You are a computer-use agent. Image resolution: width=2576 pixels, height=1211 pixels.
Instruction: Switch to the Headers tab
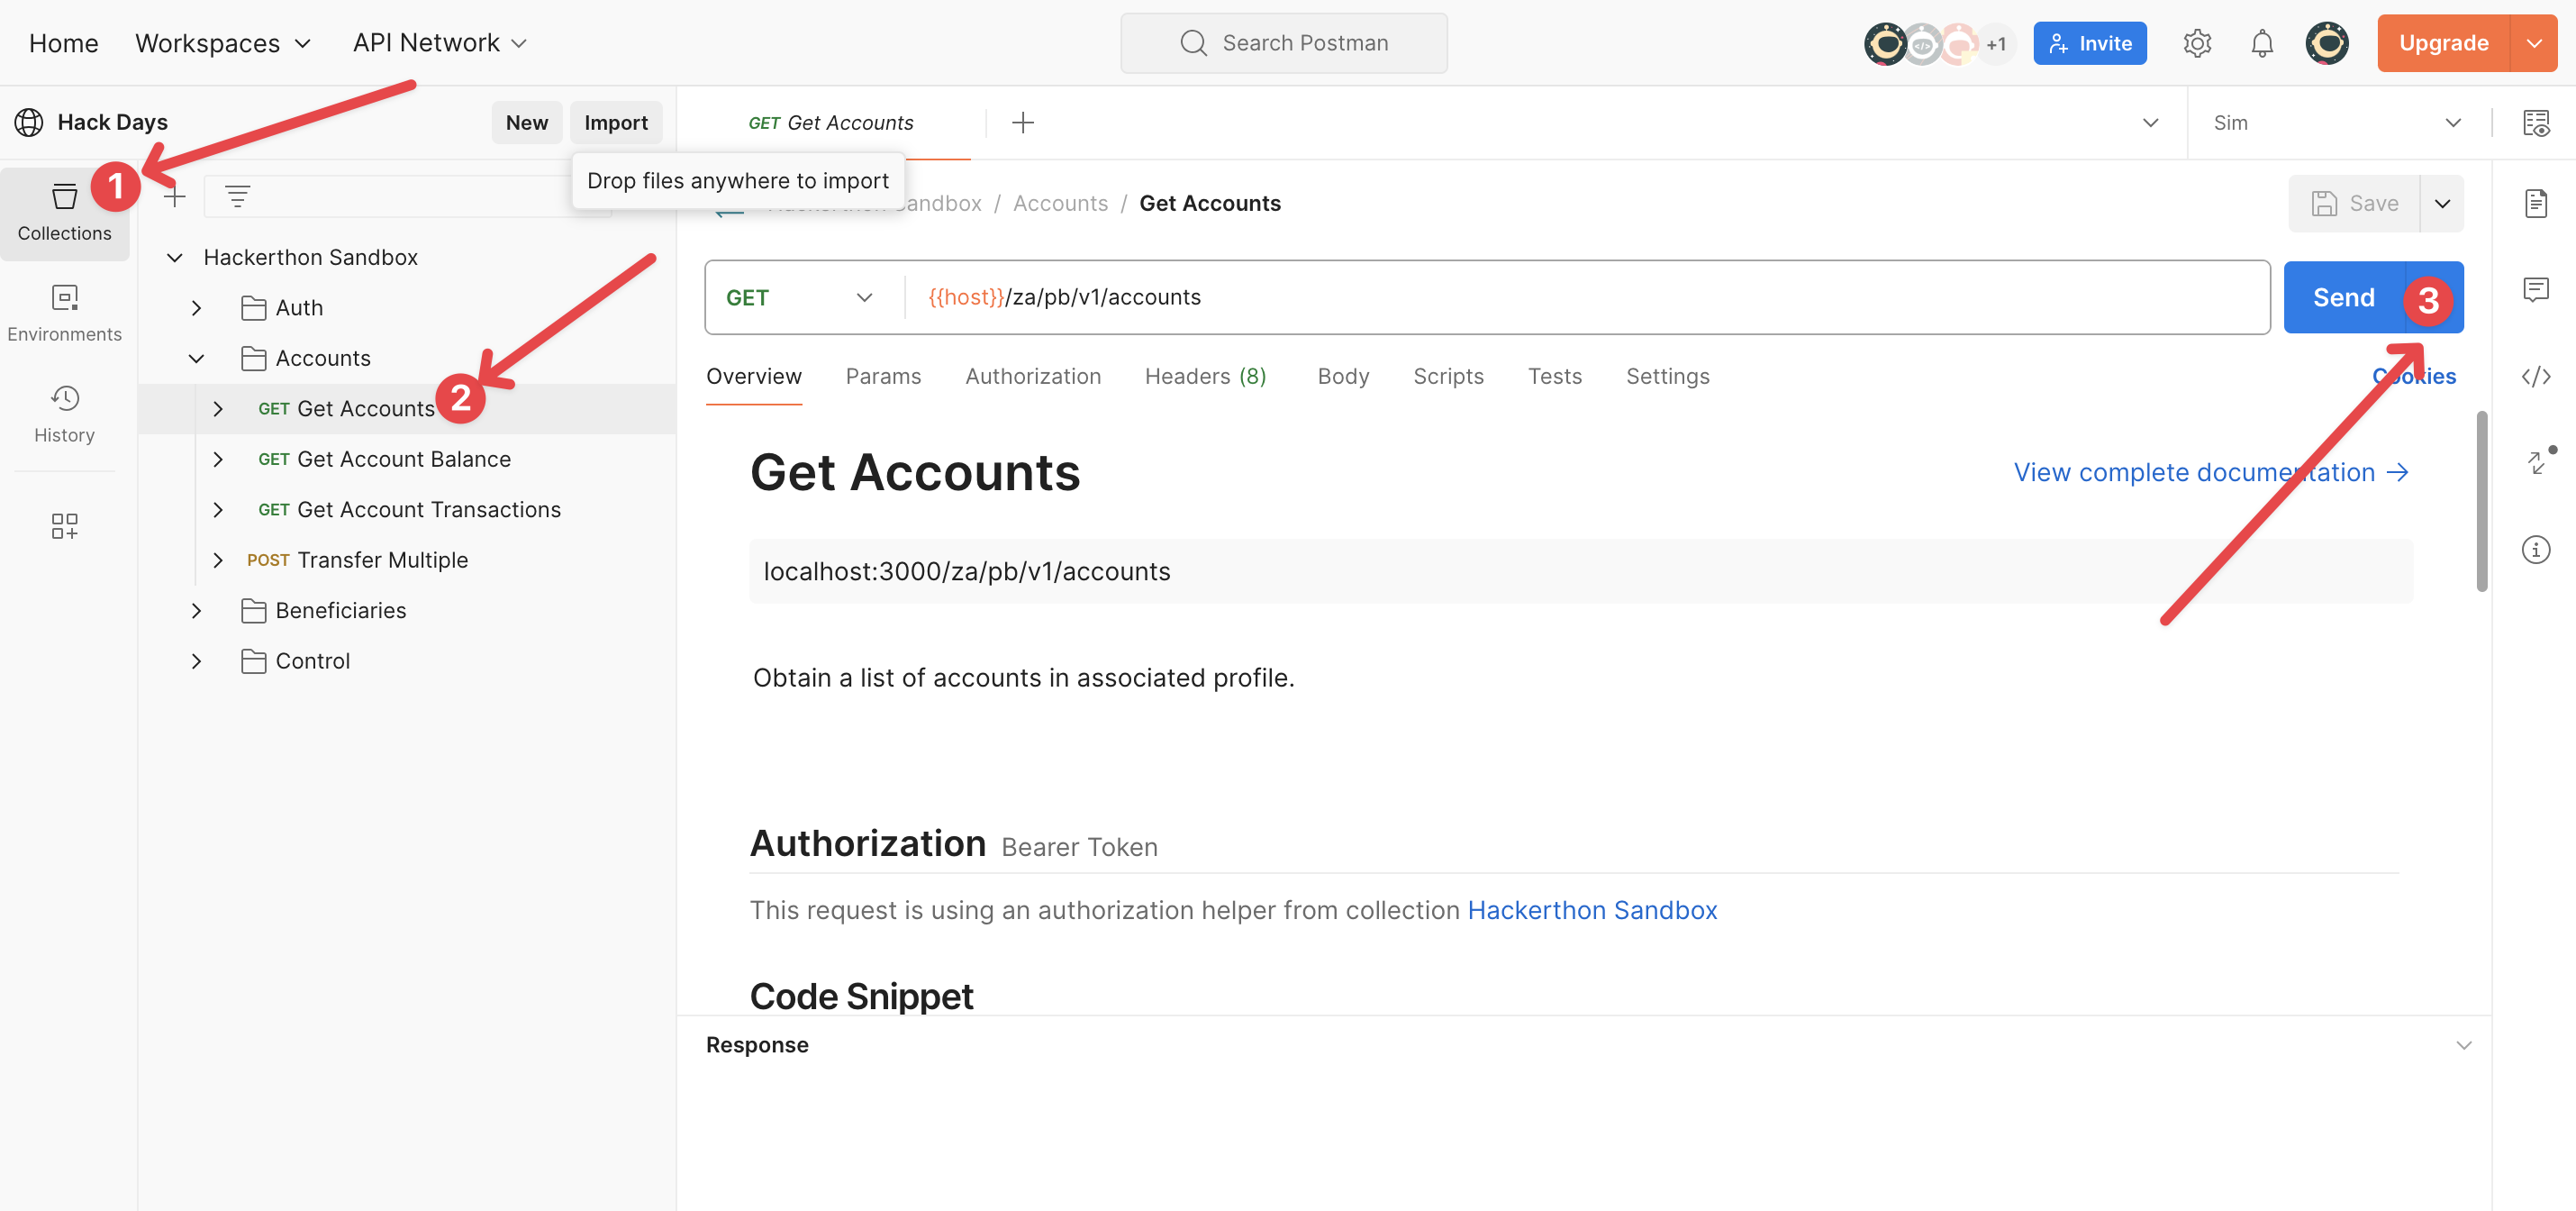(1205, 376)
